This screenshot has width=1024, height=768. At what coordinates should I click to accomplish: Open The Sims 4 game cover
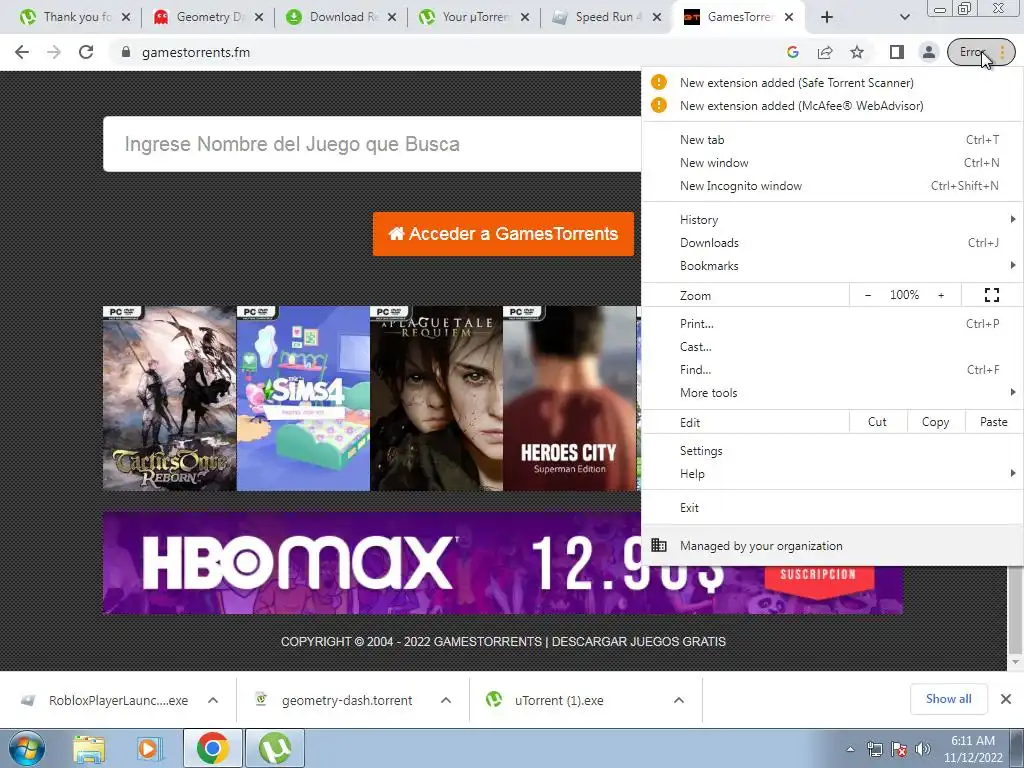(x=303, y=398)
